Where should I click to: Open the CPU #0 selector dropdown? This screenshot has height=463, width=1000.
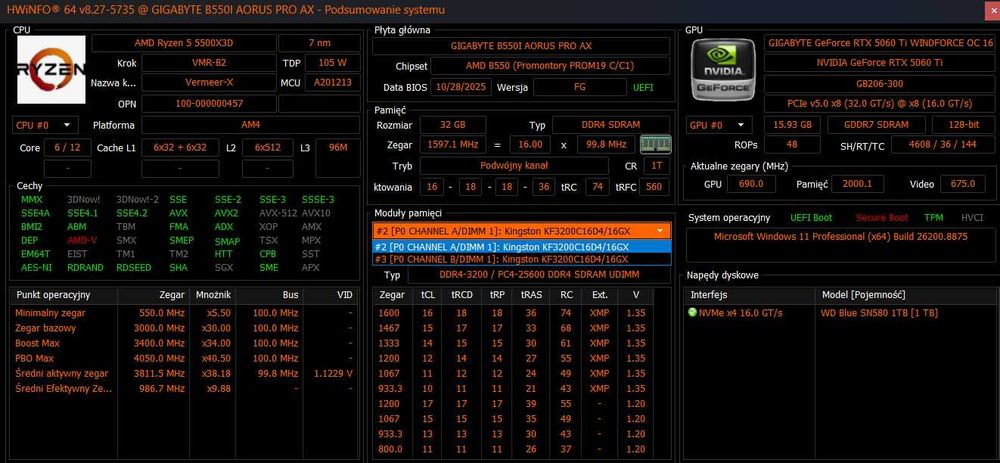point(45,125)
